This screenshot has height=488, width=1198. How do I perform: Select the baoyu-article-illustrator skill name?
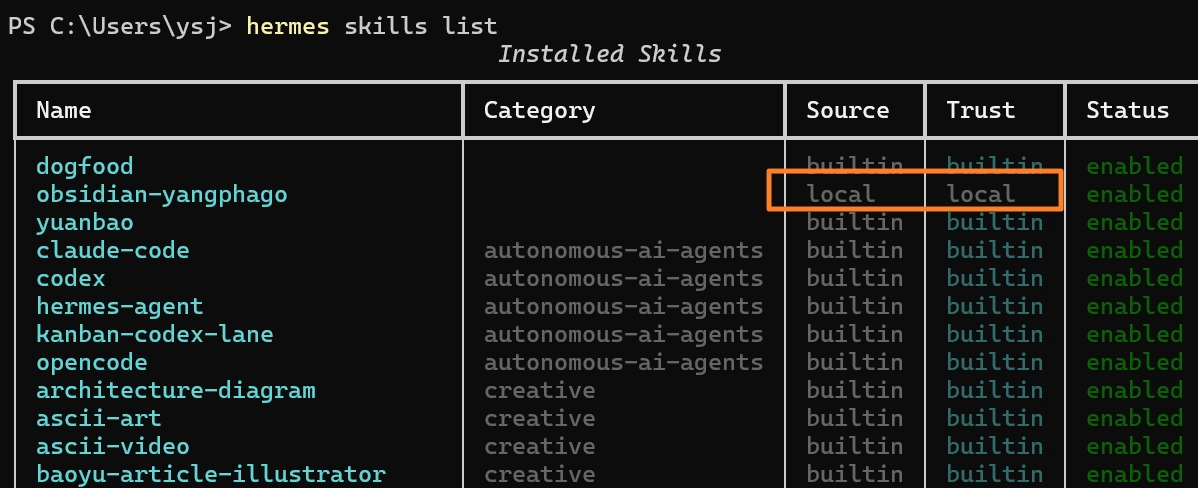pos(211,474)
